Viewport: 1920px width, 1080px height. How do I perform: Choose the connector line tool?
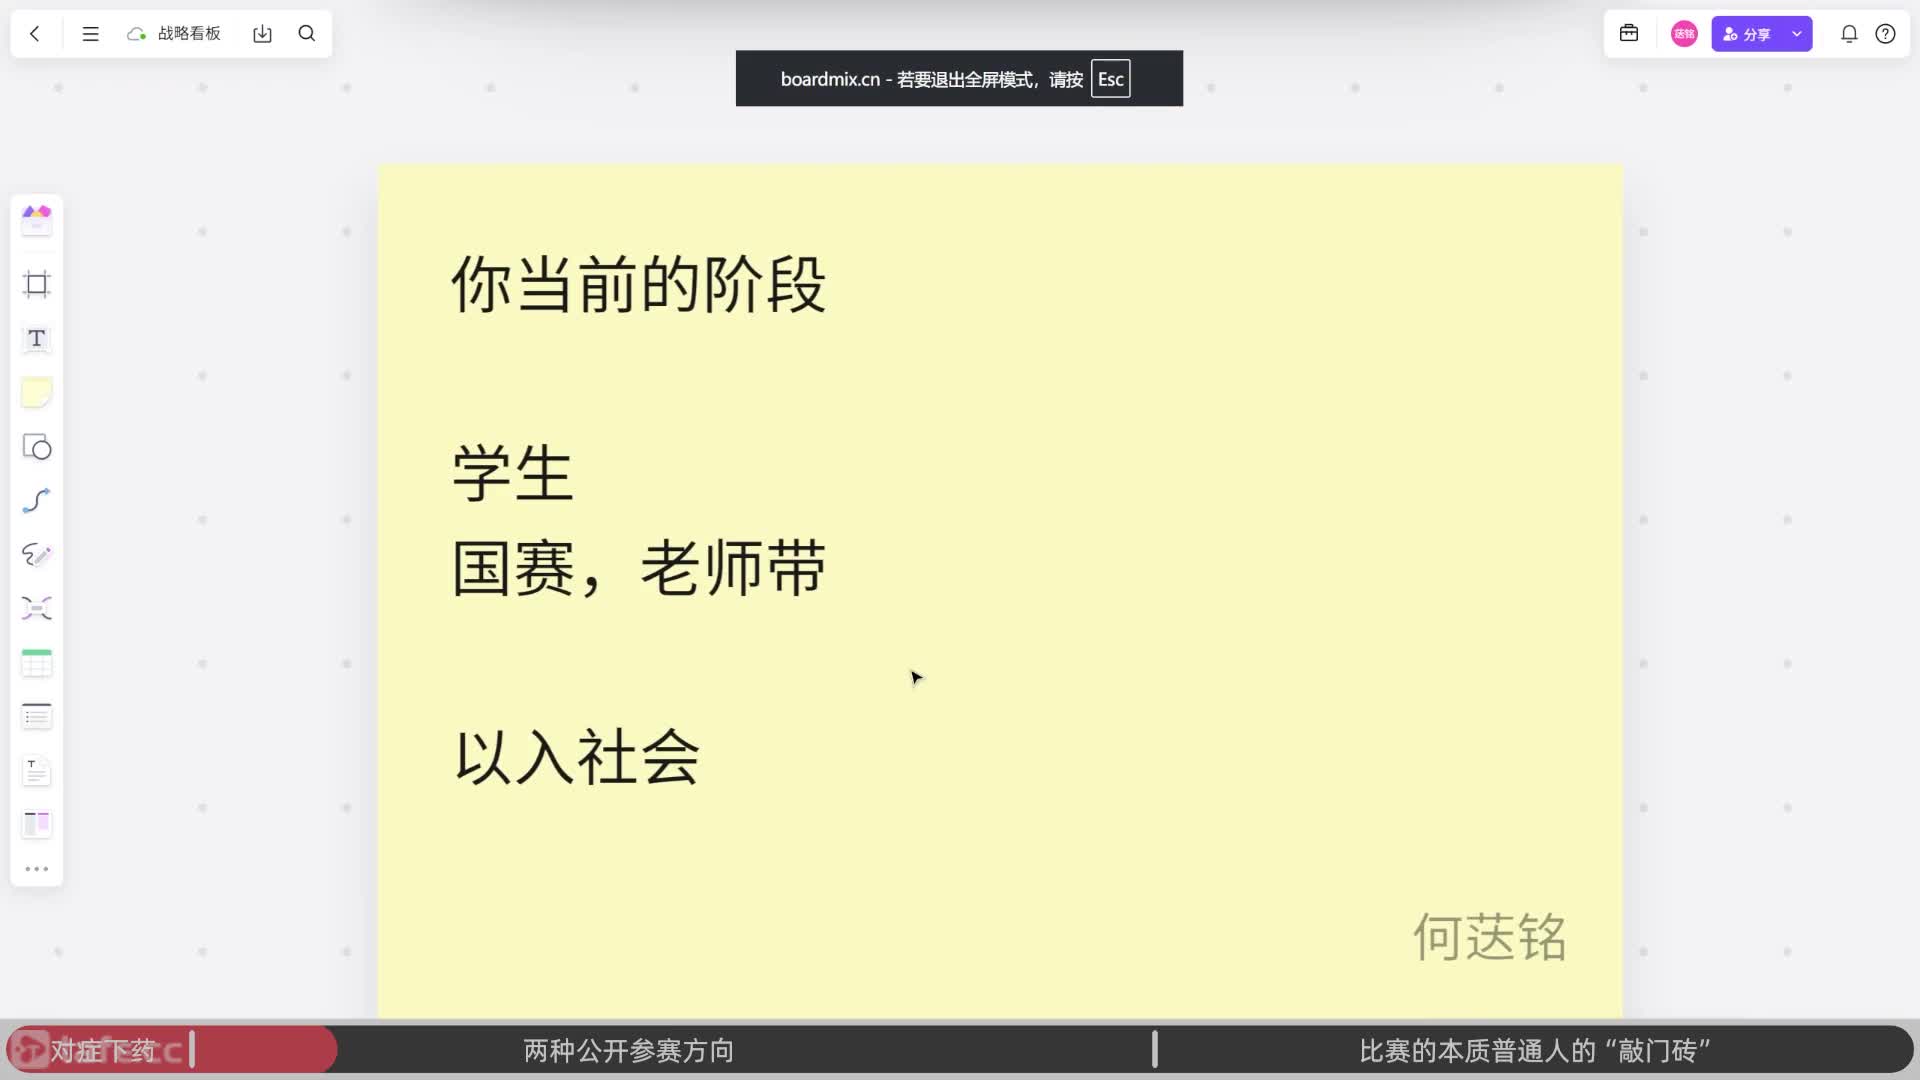coord(37,501)
